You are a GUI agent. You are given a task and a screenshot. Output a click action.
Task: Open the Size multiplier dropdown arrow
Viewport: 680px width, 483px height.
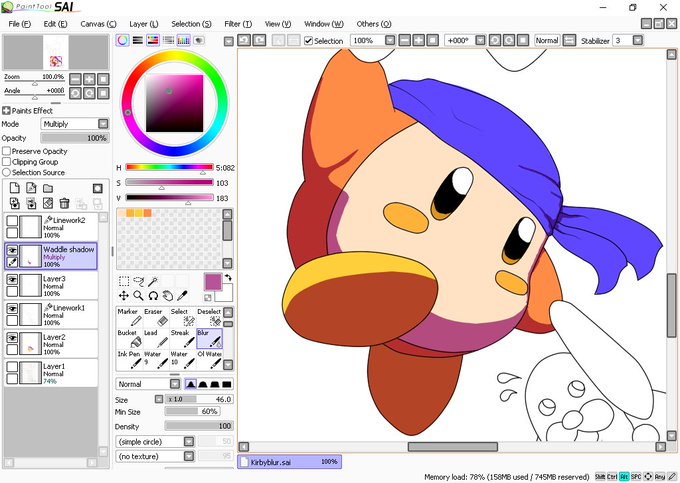pyautogui.click(x=159, y=399)
